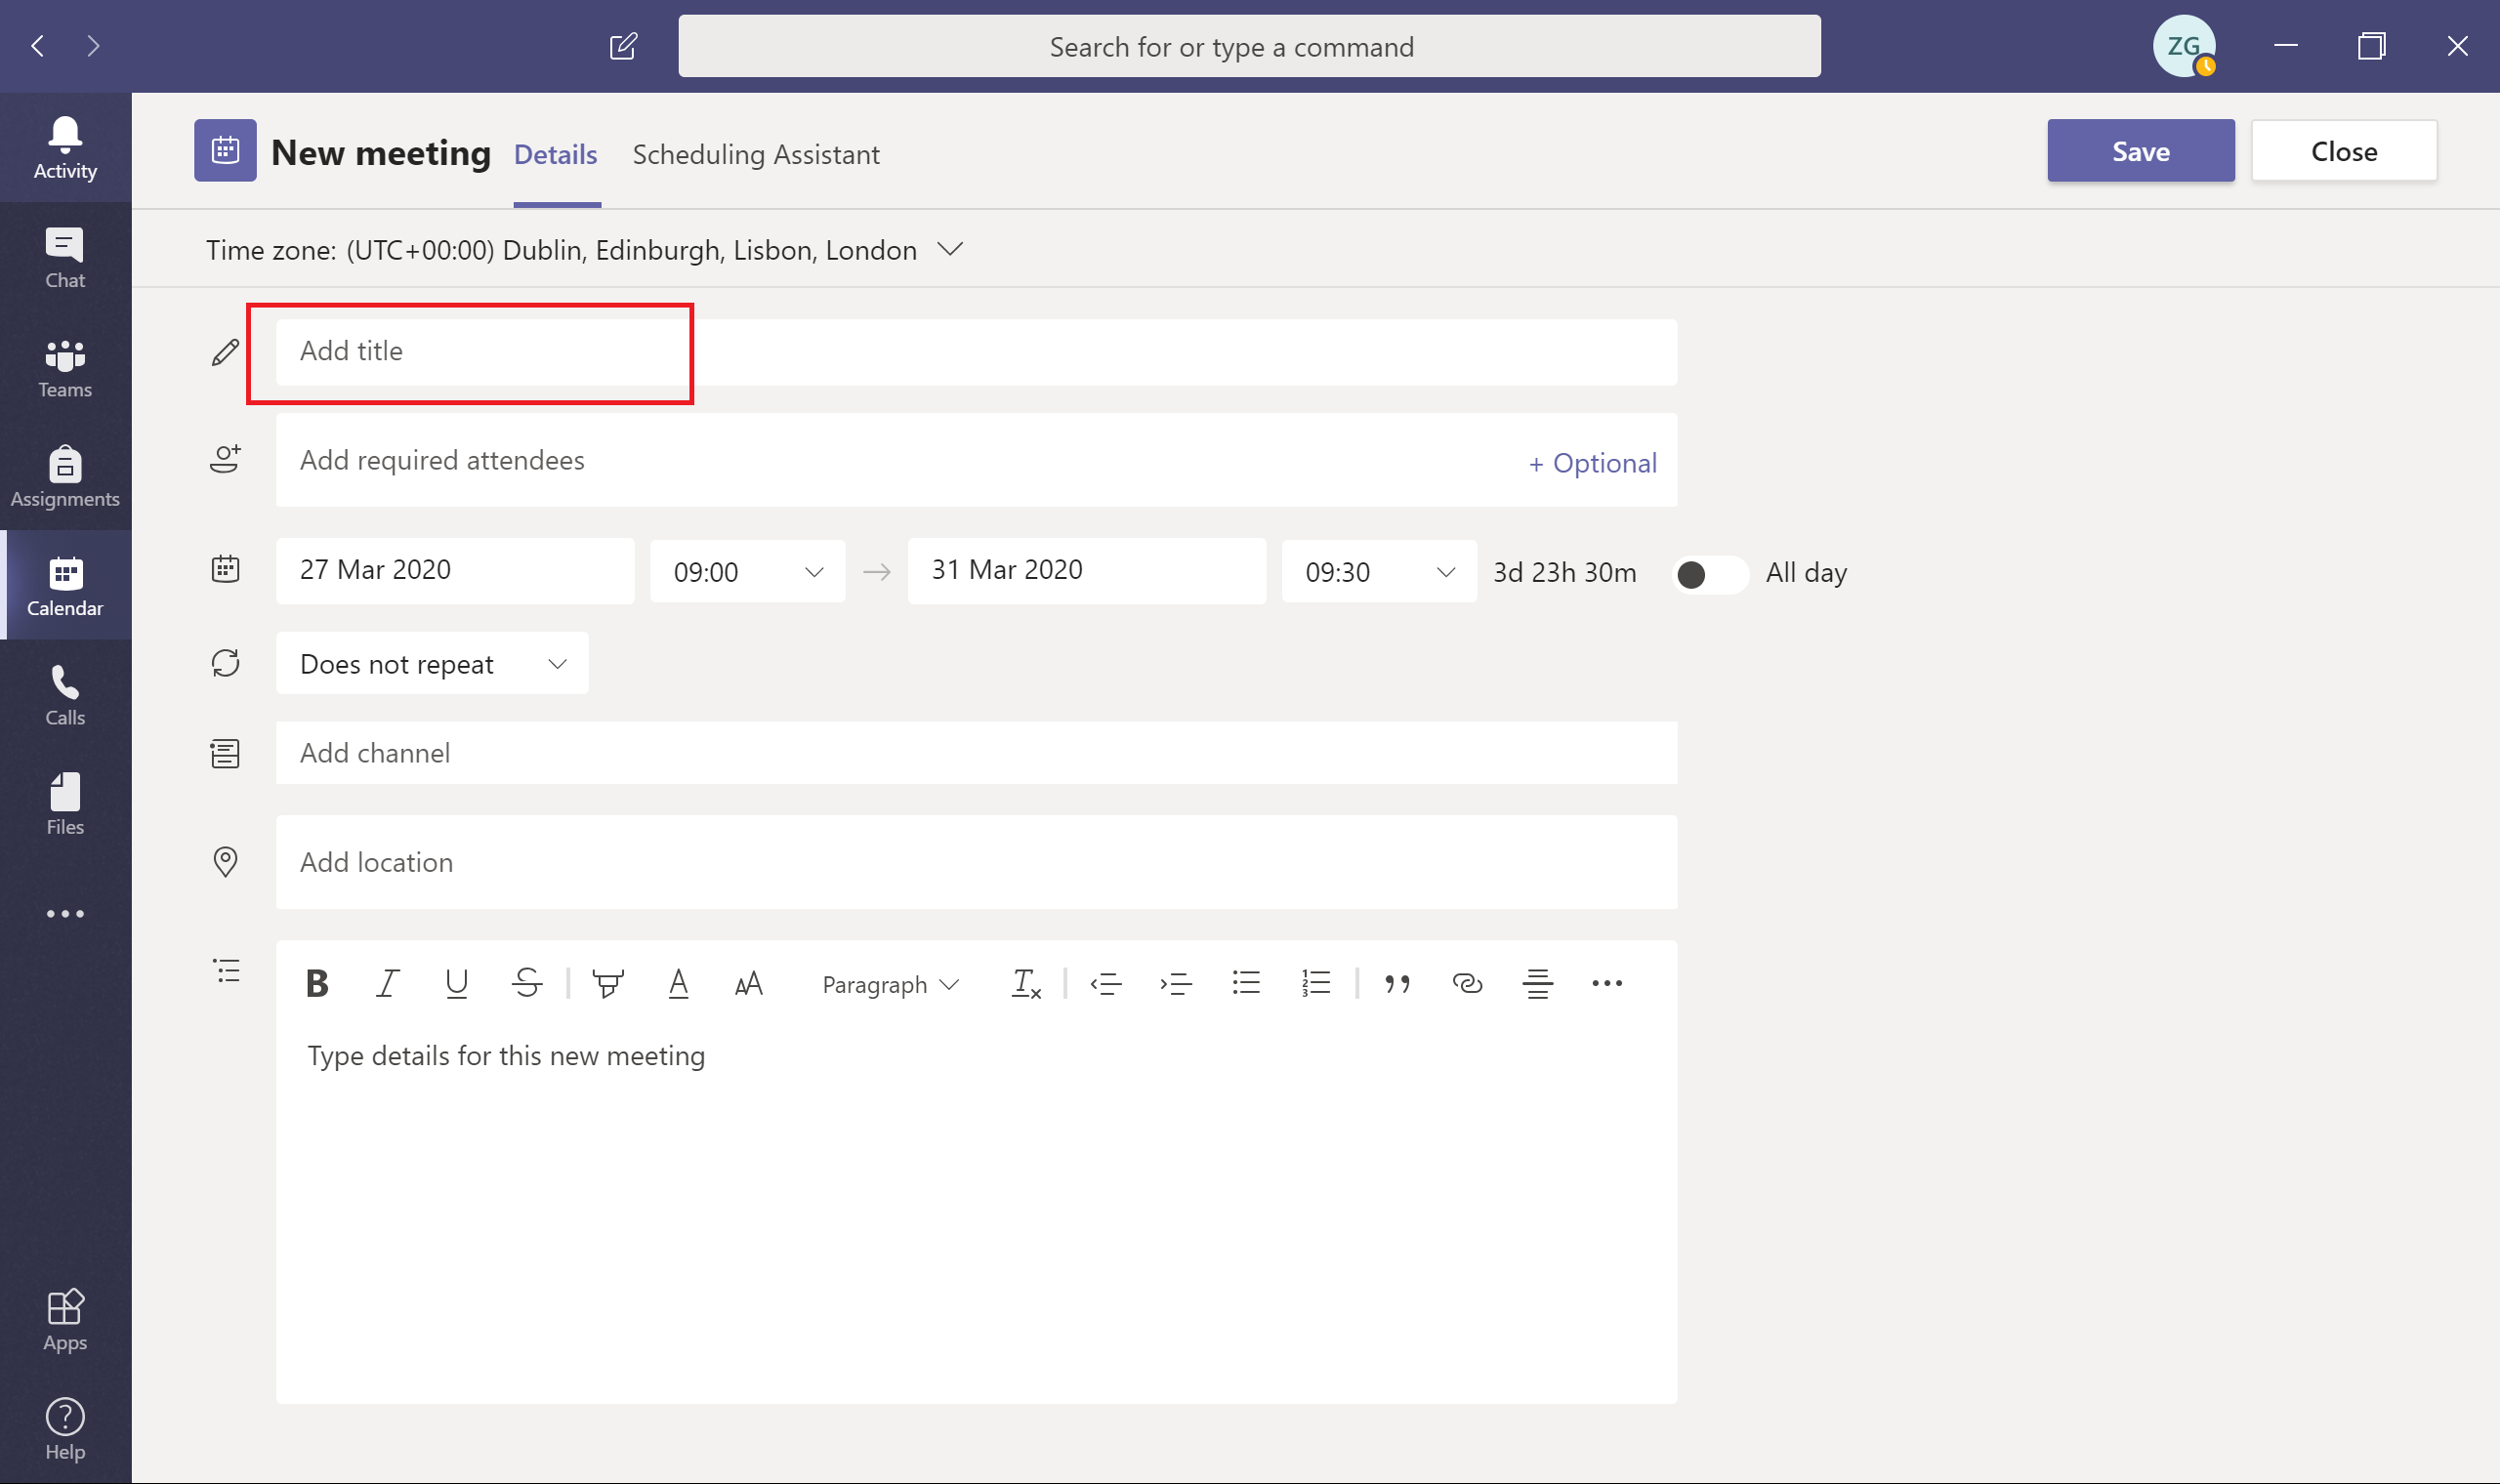Save the new meeting
Screen dimensions: 2500x1484
[2141, 152]
